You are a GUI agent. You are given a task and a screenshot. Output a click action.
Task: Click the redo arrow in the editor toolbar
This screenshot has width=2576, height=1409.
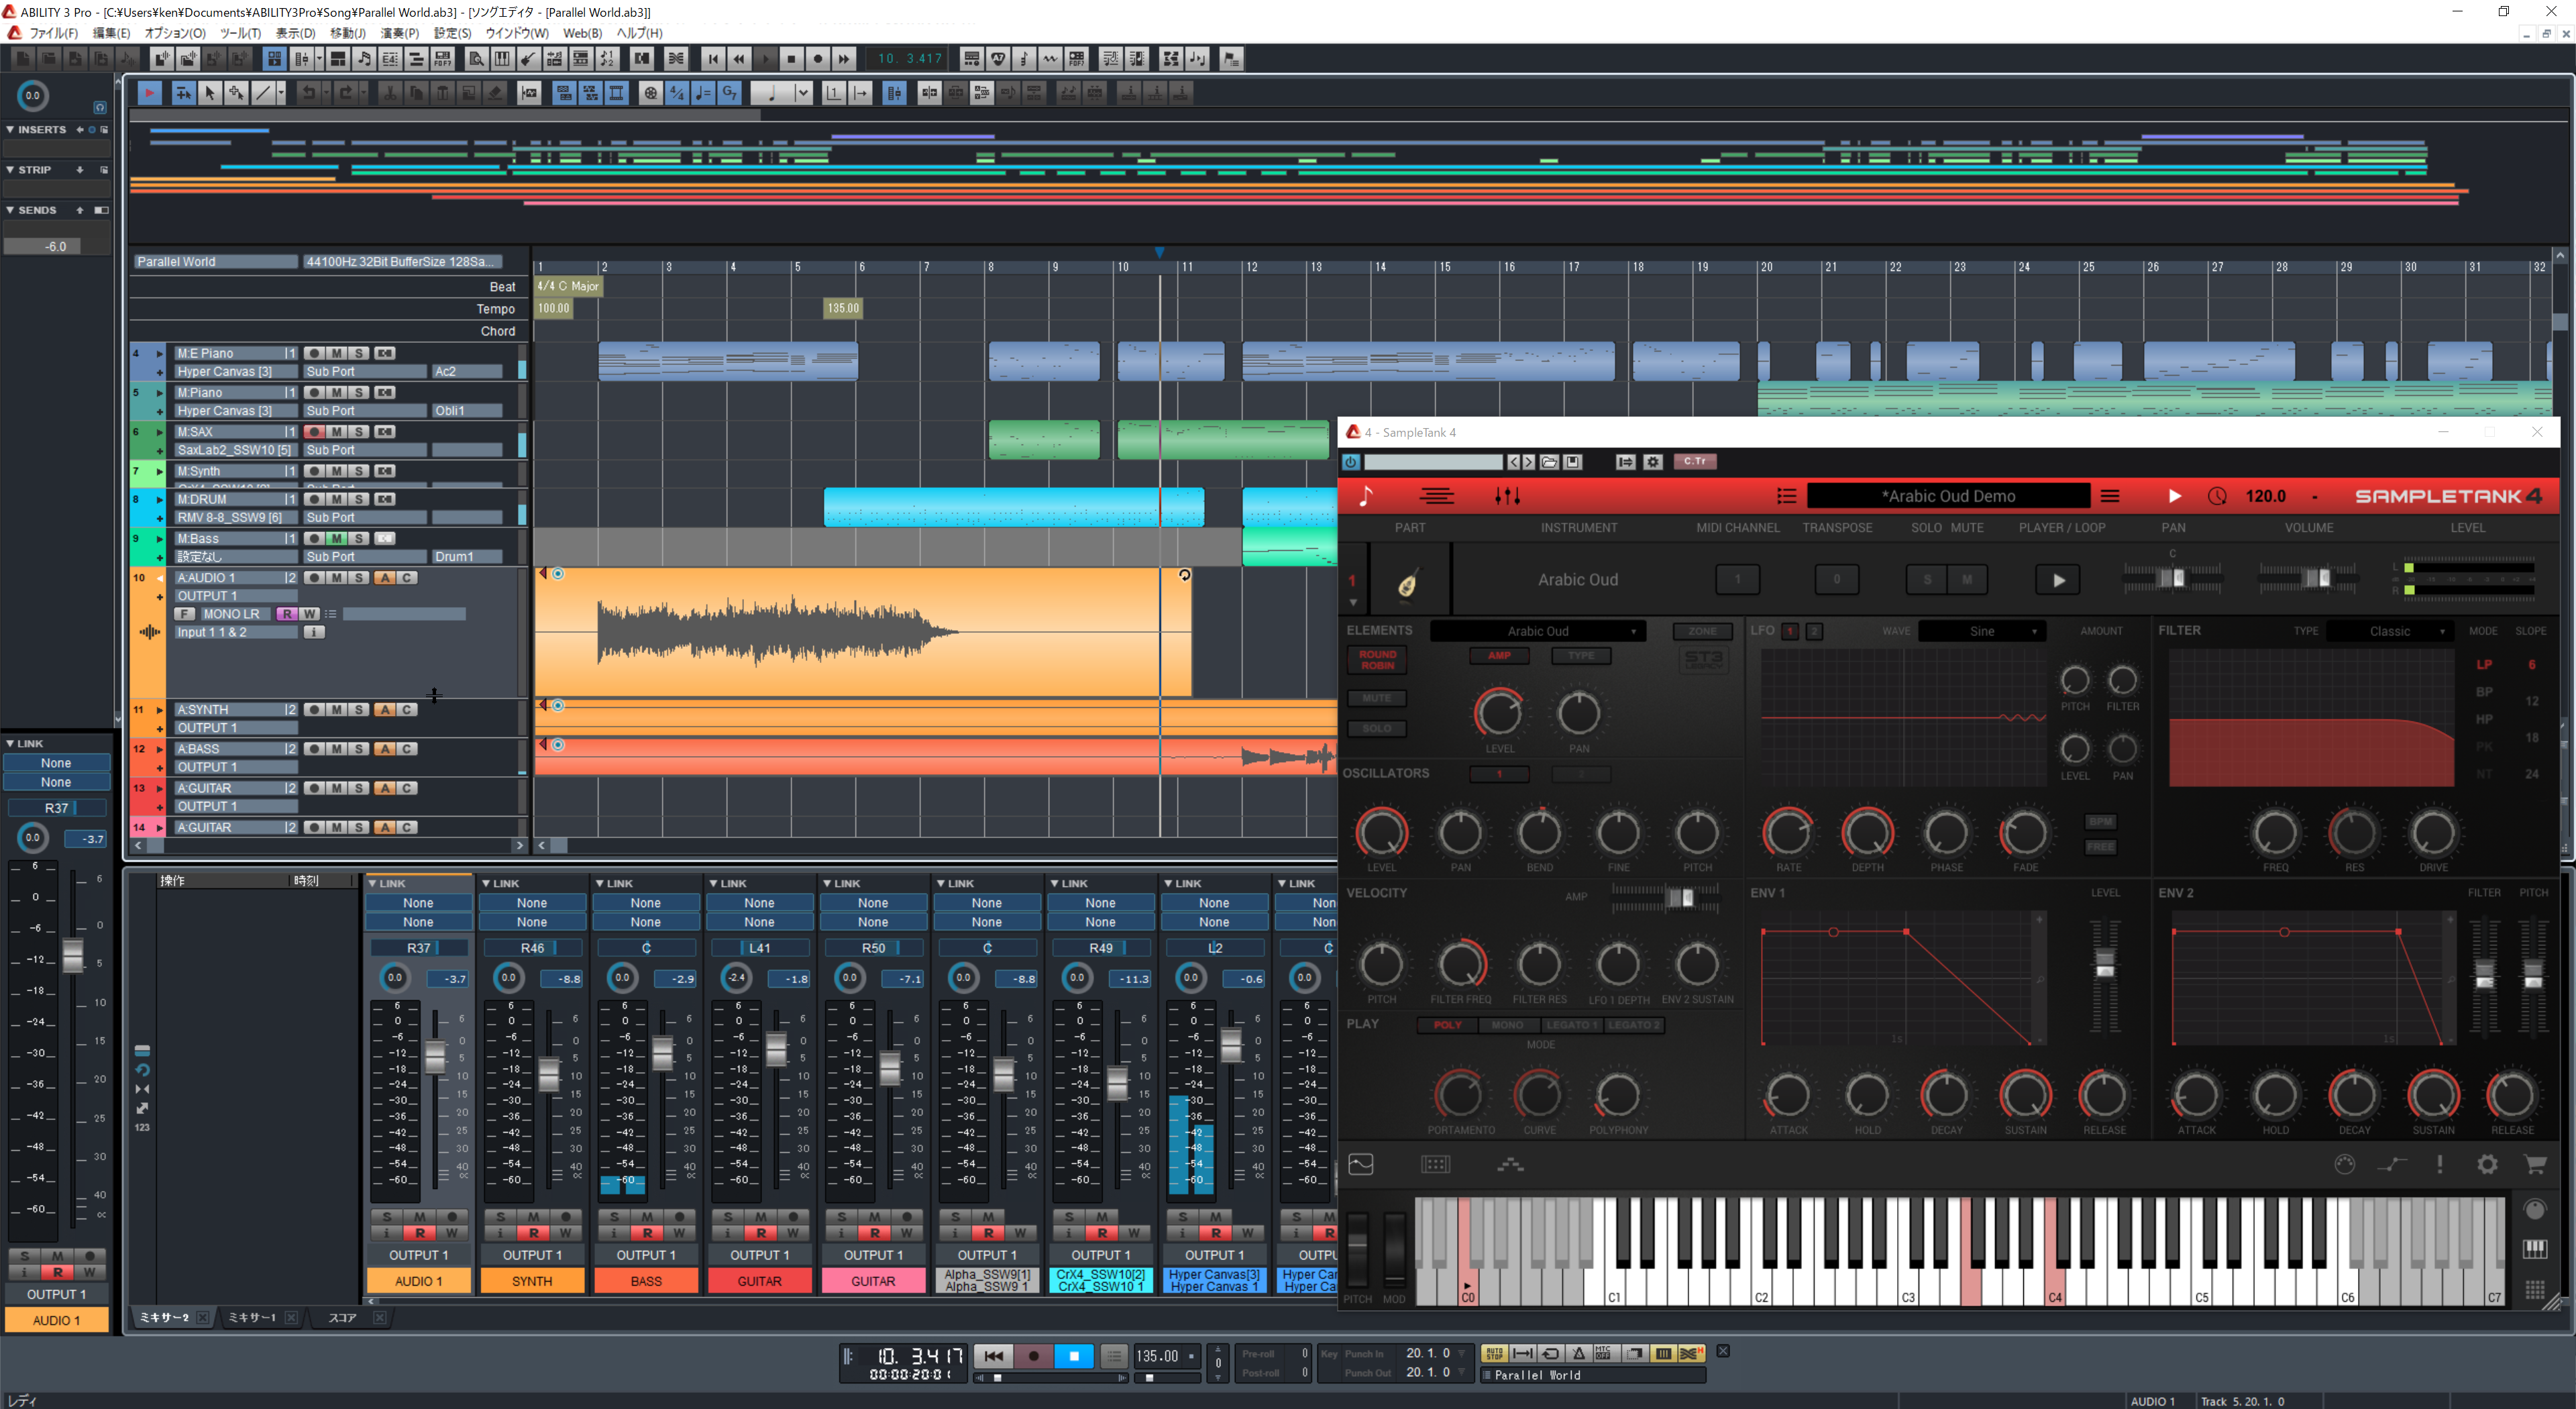[346, 93]
